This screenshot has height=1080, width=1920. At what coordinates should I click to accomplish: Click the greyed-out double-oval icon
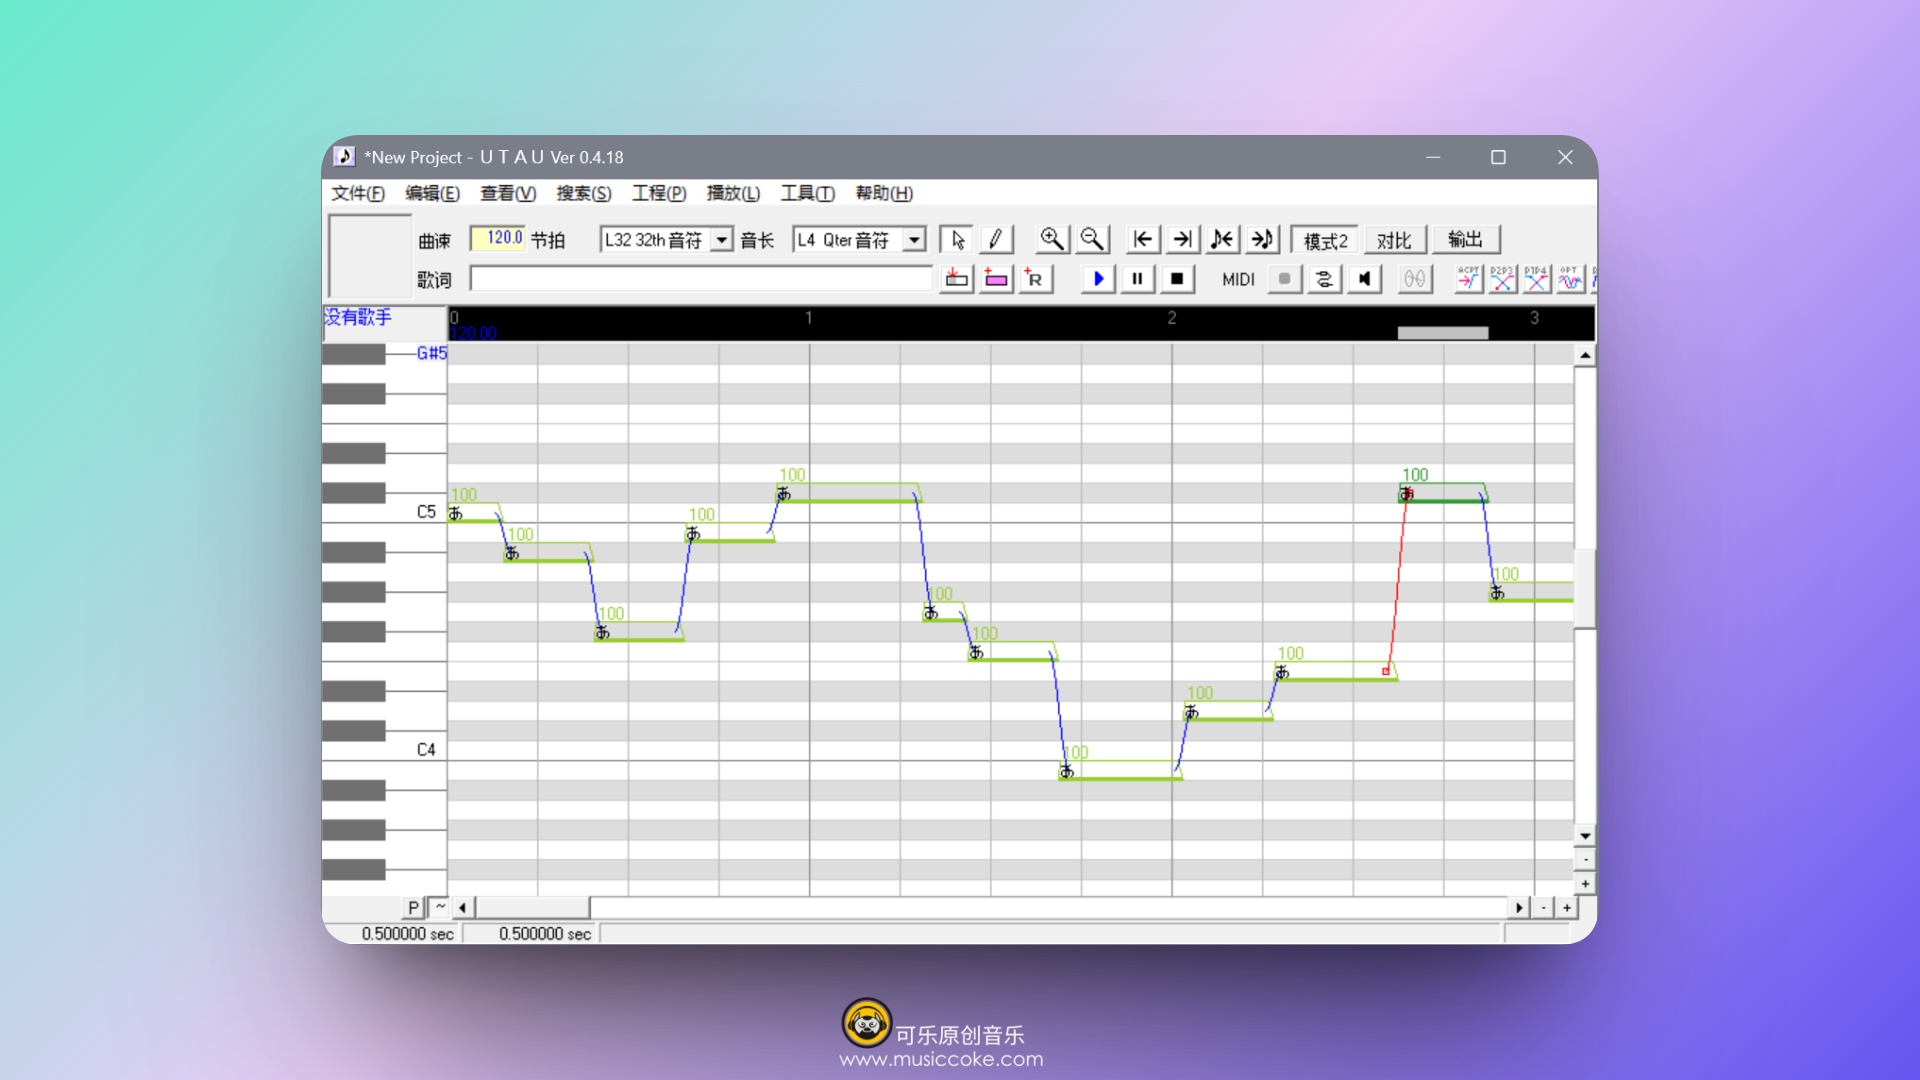(x=1414, y=279)
